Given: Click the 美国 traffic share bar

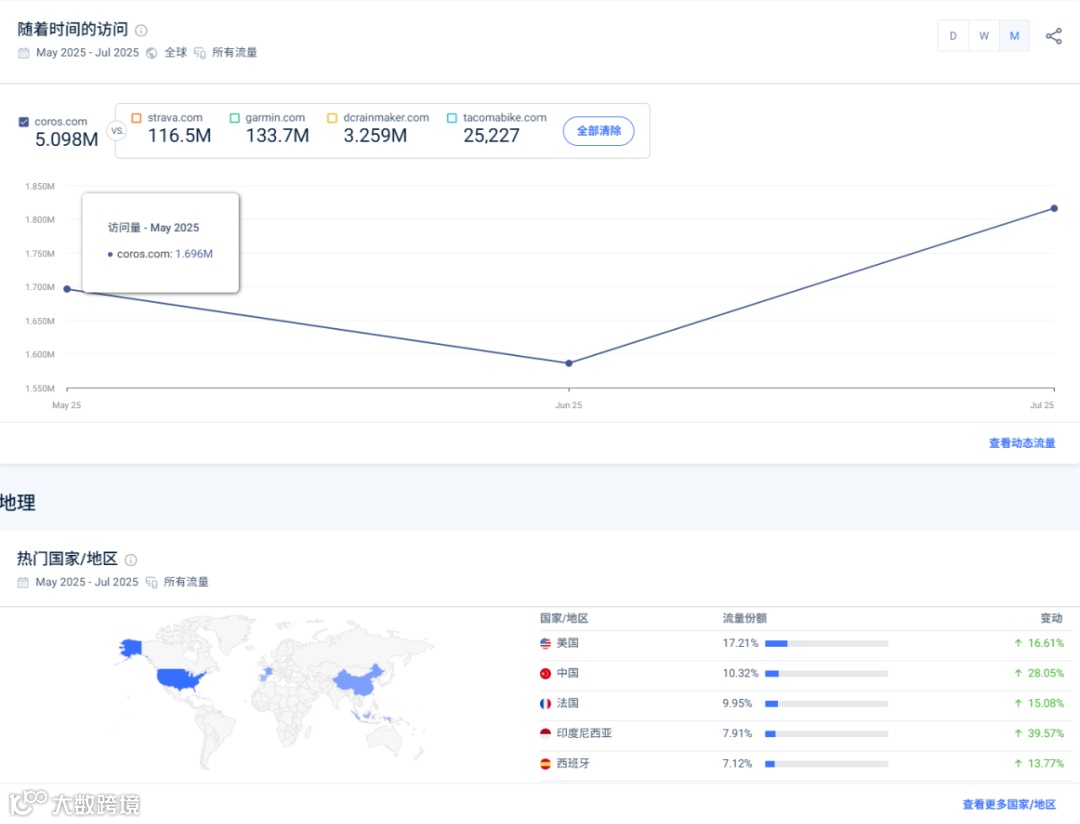Looking at the screenshot, I should (x=827, y=643).
